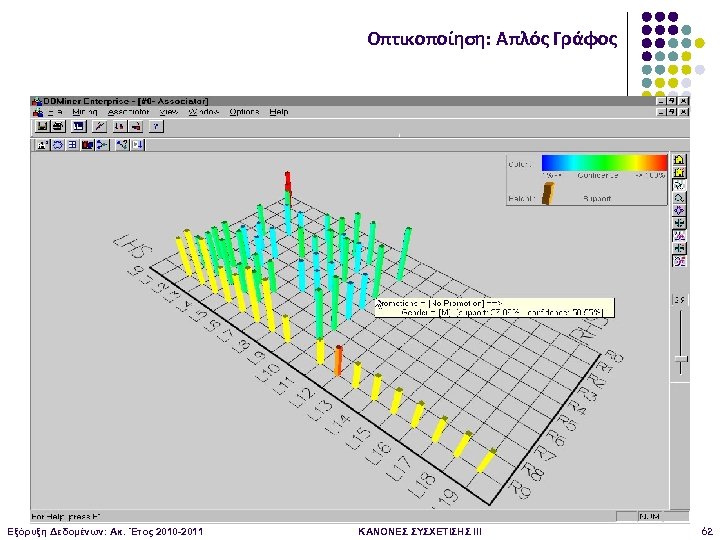Click the No Promotion rule tooltip
Image resolution: width=720 pixels, height=540 pixels.
pyautogui.click(x=495, y=308)
